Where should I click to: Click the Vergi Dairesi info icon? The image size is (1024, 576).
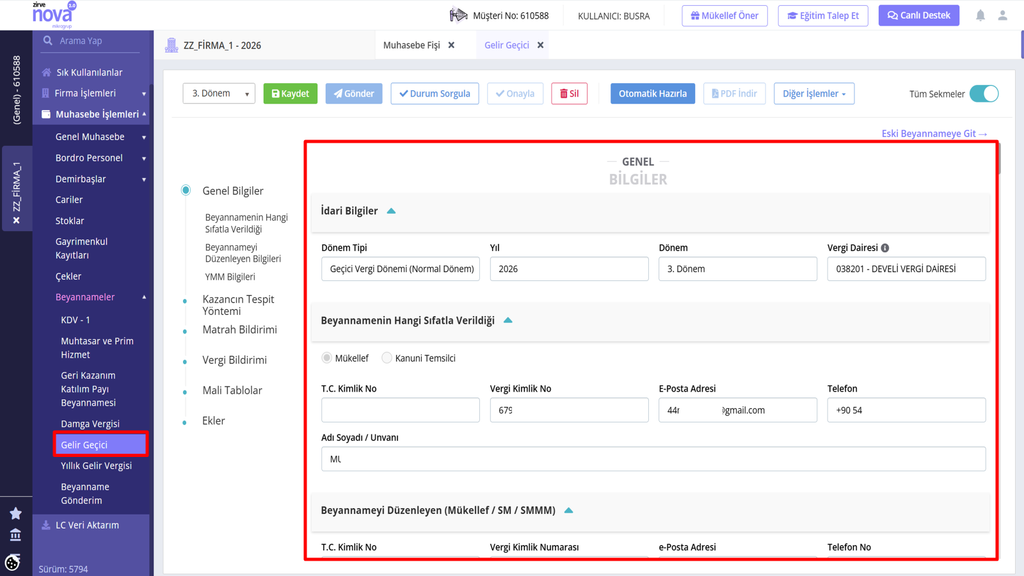pyautogui.click(x=885, y=248)
